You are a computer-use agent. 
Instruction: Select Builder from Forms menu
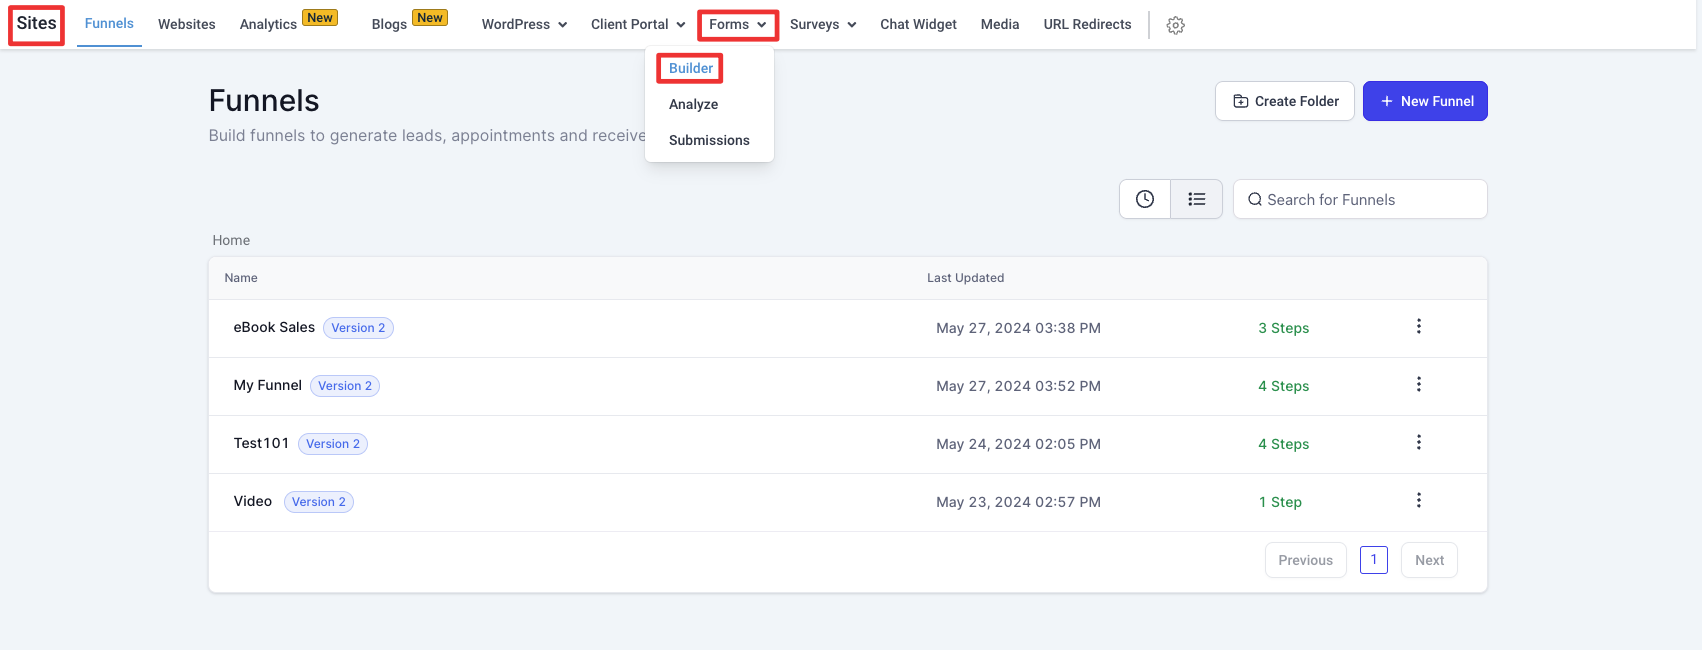point(691,68)
